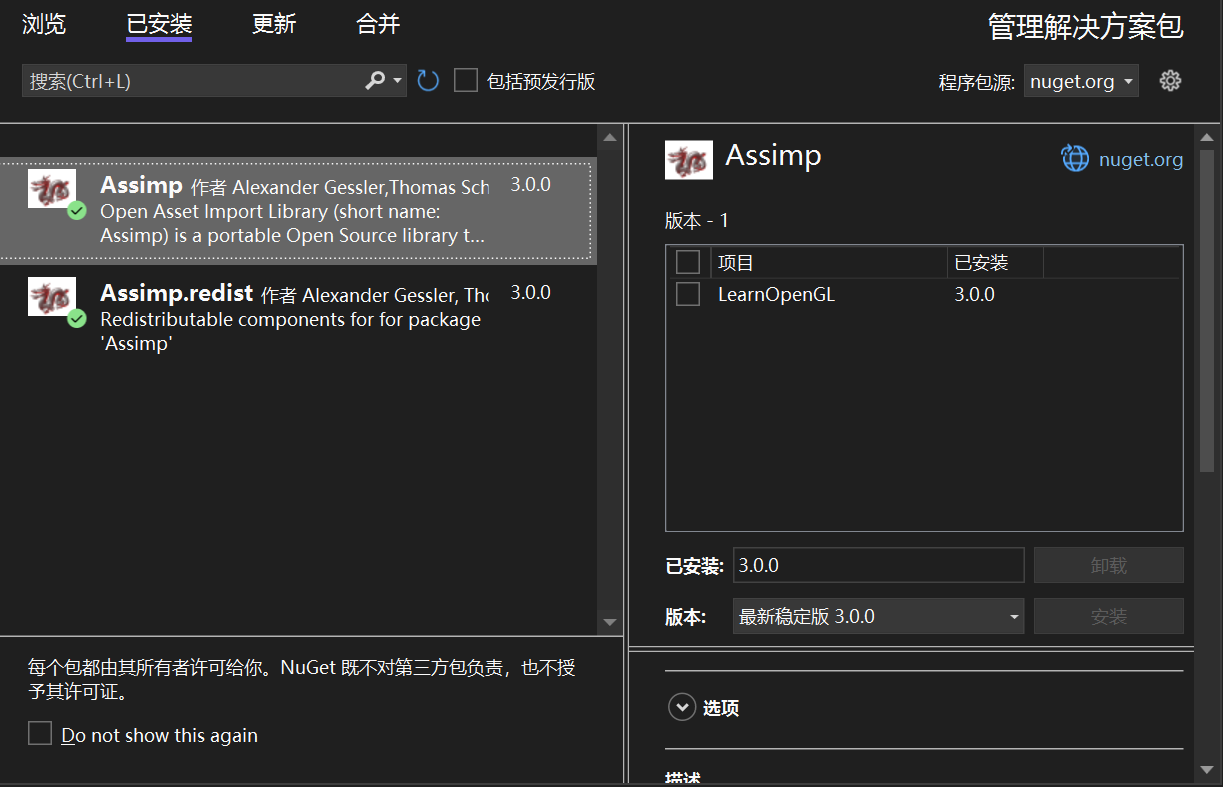Open the 最新稳定版 3.0.0 version dropdown

pyautogui.click(x=878, y=616)
